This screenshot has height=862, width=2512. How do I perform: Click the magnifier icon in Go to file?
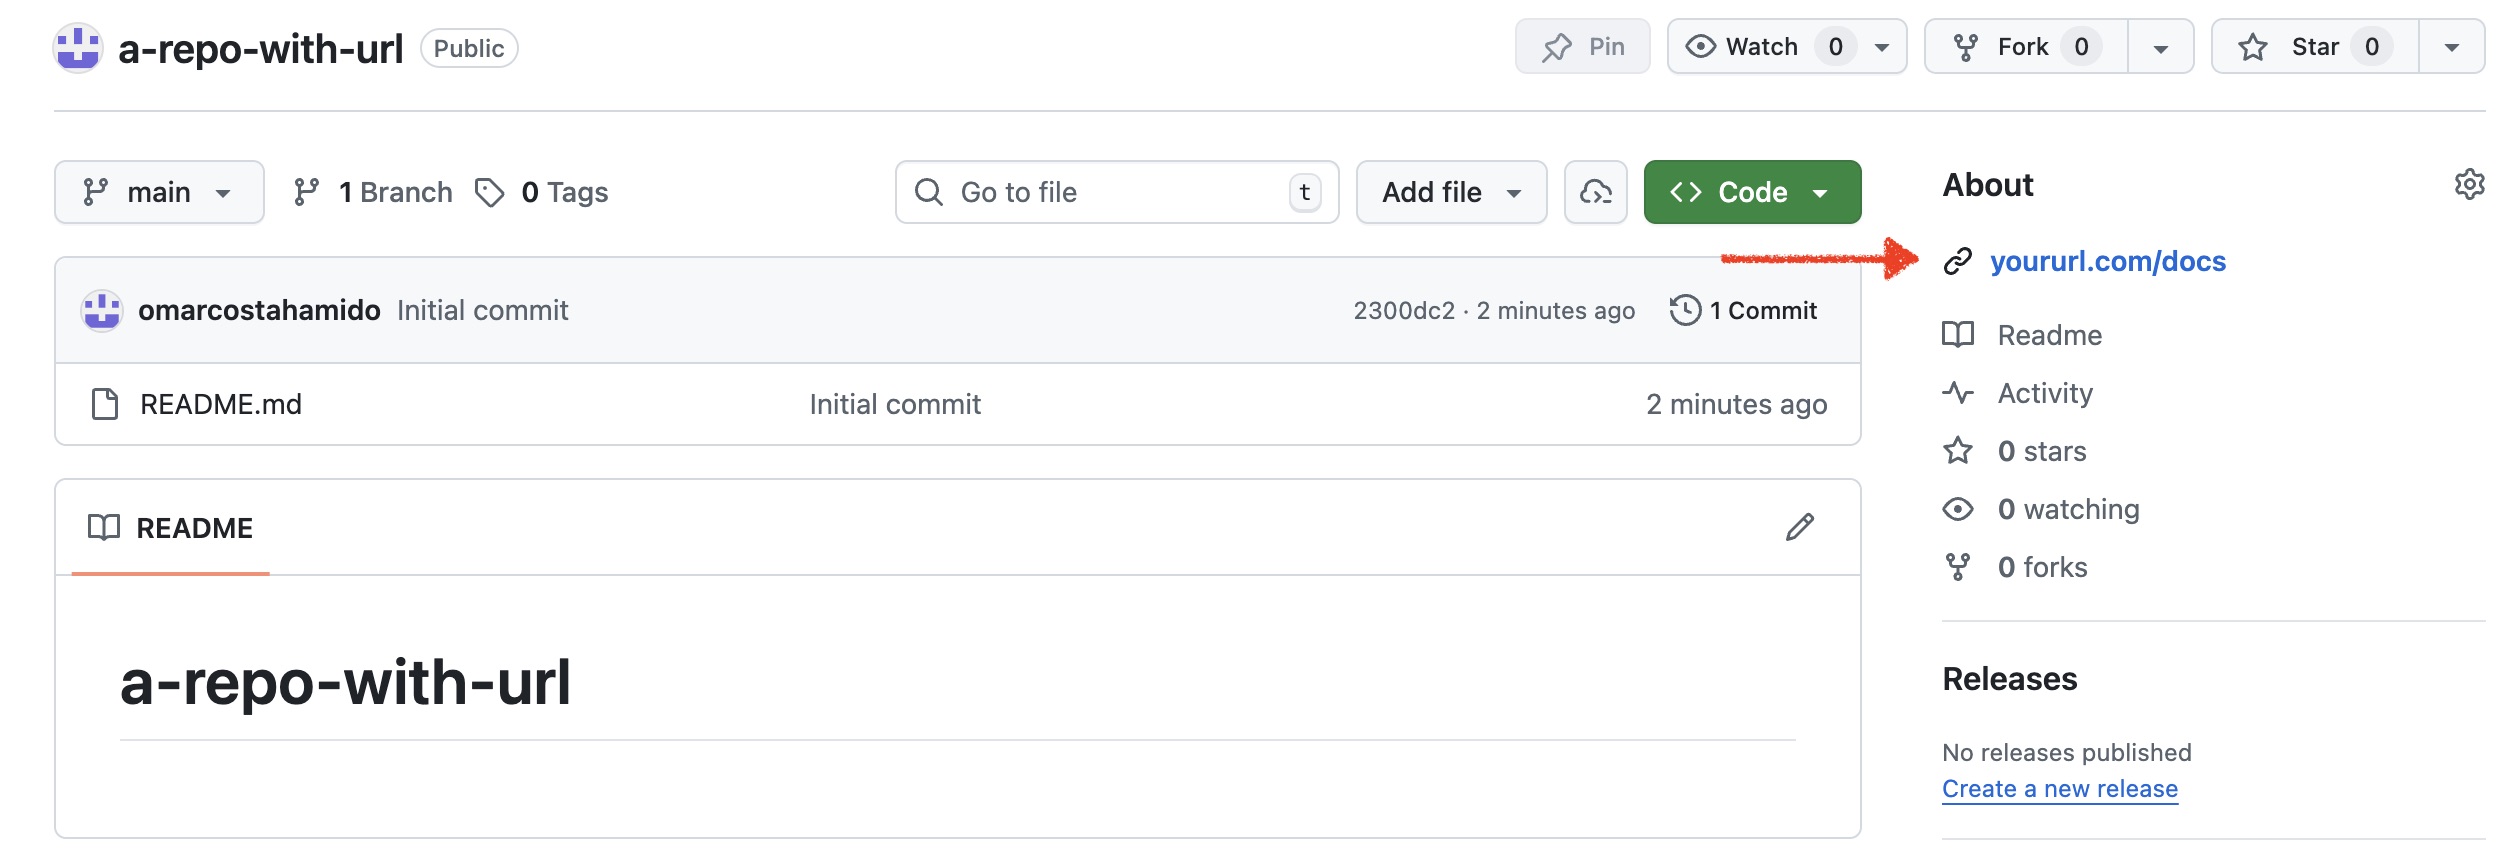[929, 192]
